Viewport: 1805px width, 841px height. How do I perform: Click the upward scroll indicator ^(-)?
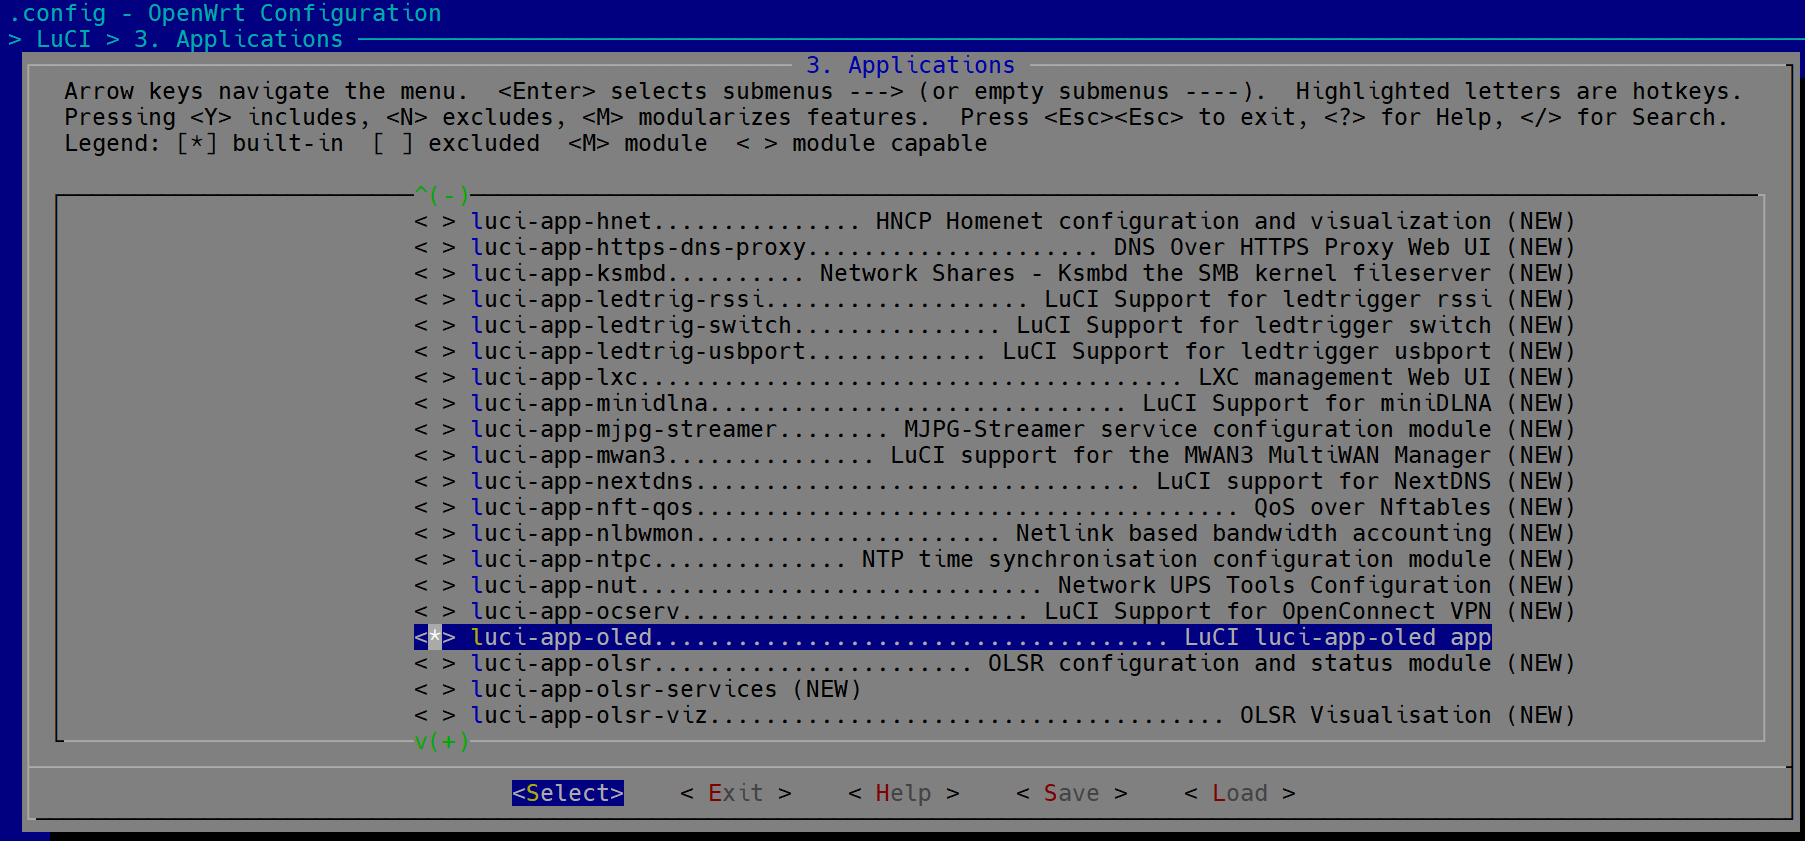coord(442,194)
